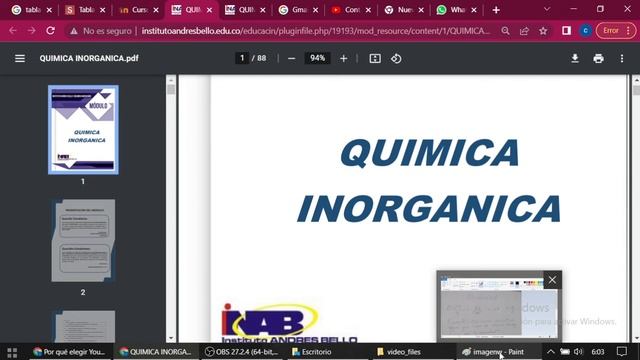Edit the 94% zoom level field

coord(317,58)
